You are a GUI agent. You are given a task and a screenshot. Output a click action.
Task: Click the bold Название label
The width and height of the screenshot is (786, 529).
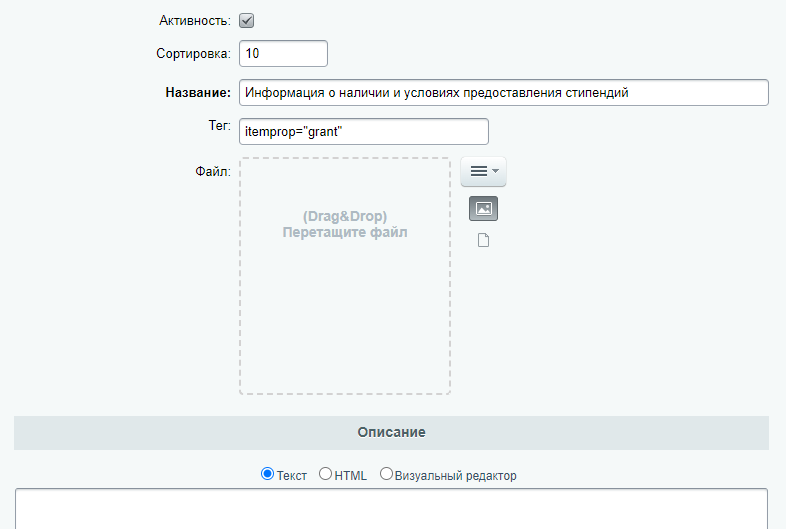pyautogui.click(x=198, y=93)
